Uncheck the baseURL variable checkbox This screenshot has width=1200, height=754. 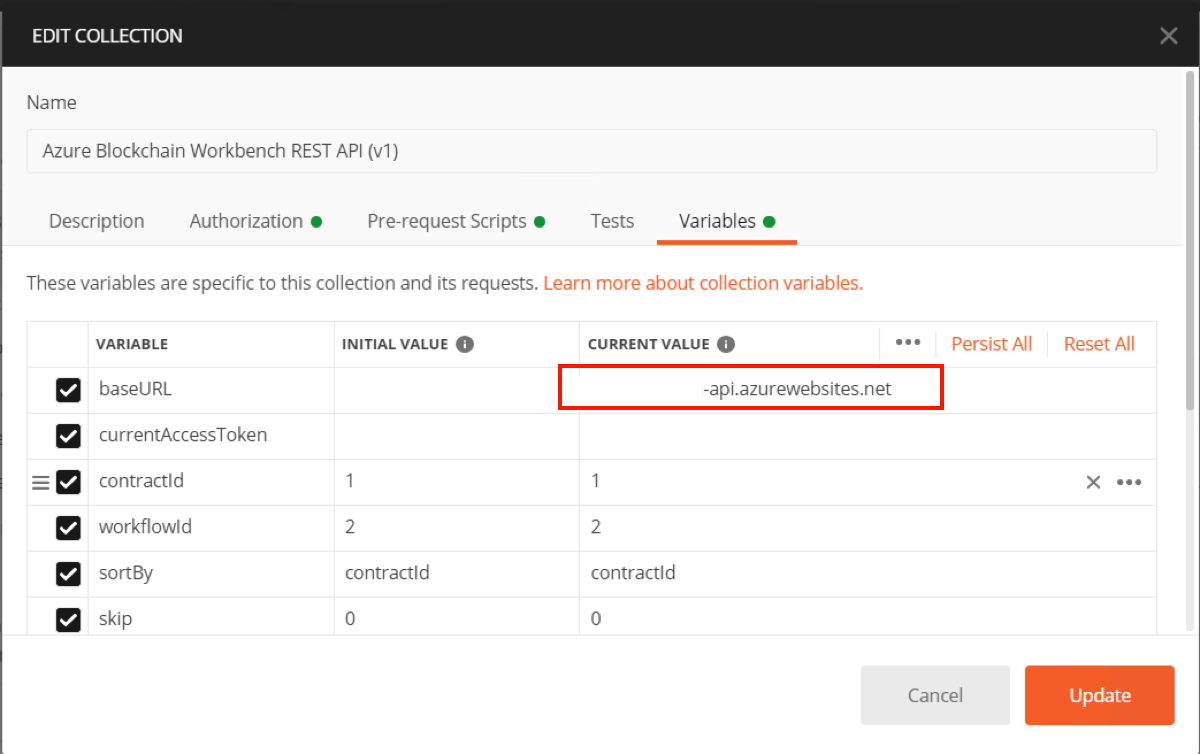(x=68, y=390)
